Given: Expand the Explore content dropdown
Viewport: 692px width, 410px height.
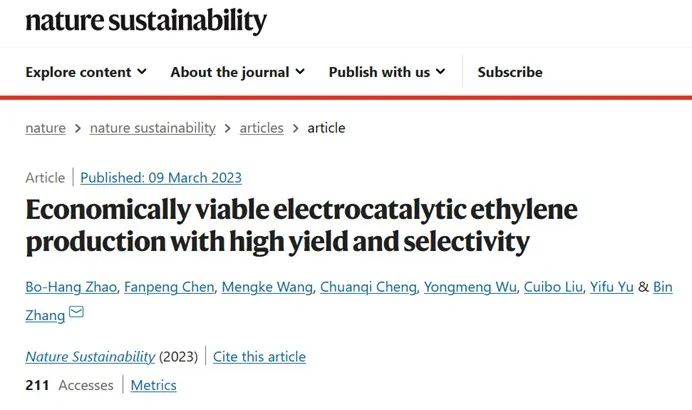Looking at the screenshot, I should click(x=86, y=72).
